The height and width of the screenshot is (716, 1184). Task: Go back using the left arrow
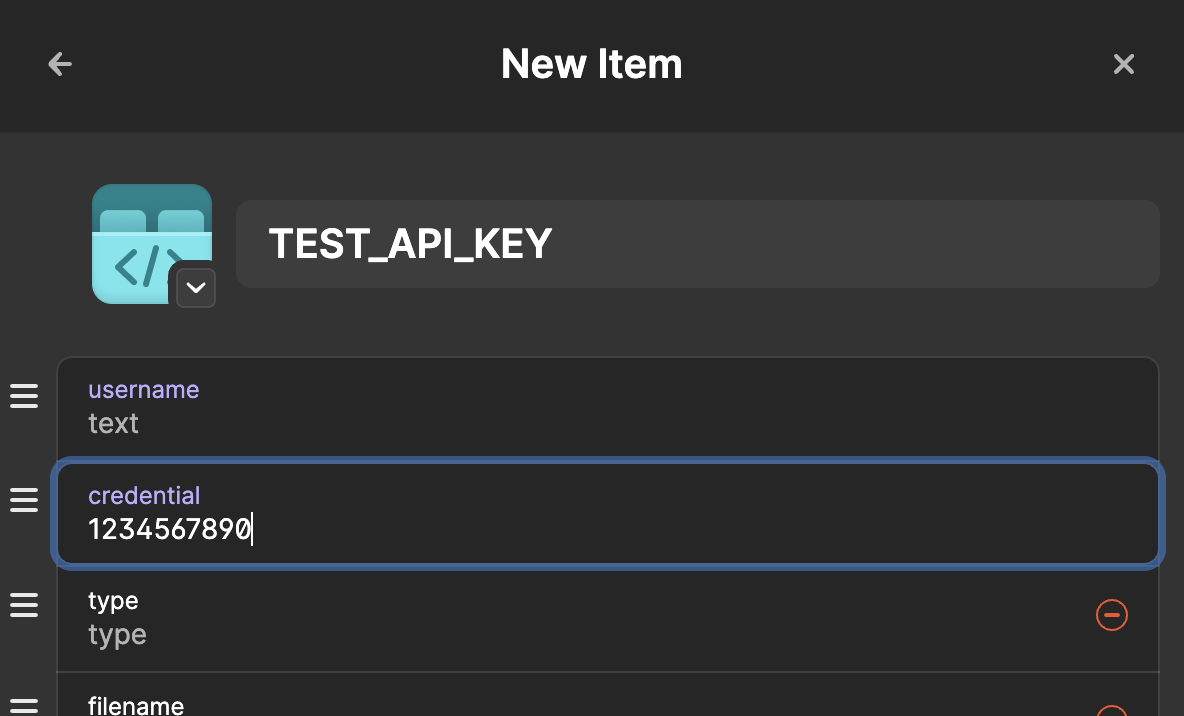coord(60,65)
